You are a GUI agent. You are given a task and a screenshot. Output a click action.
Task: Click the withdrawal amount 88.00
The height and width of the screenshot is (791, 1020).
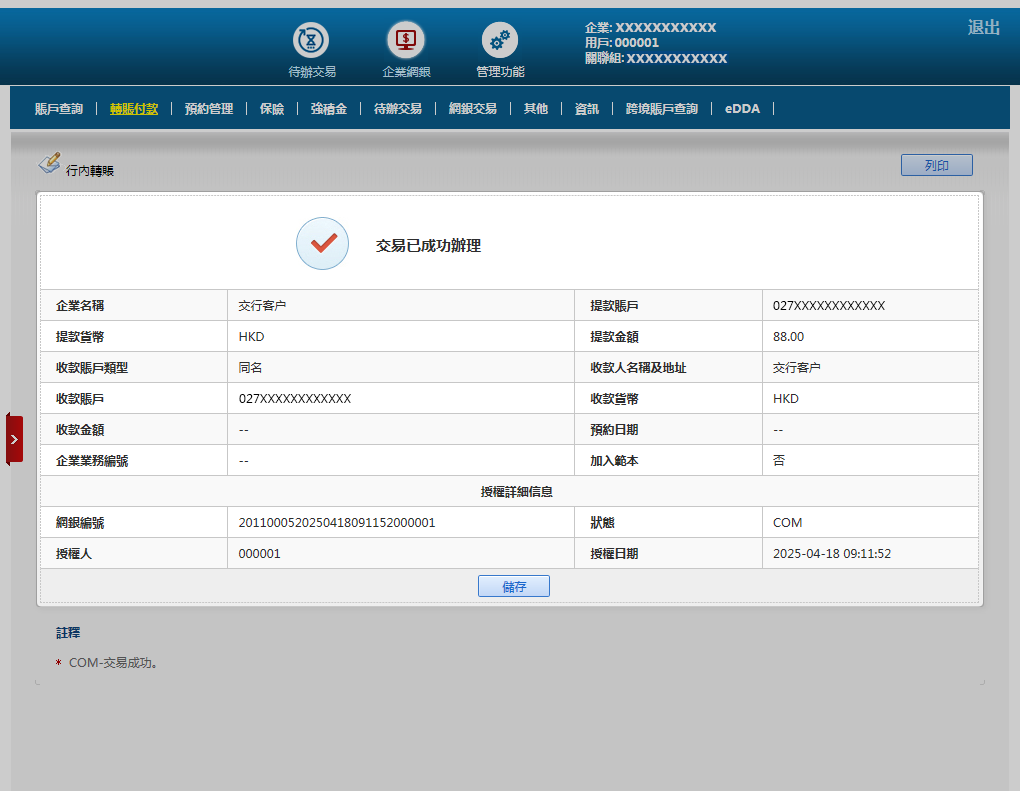click(788, 336)
